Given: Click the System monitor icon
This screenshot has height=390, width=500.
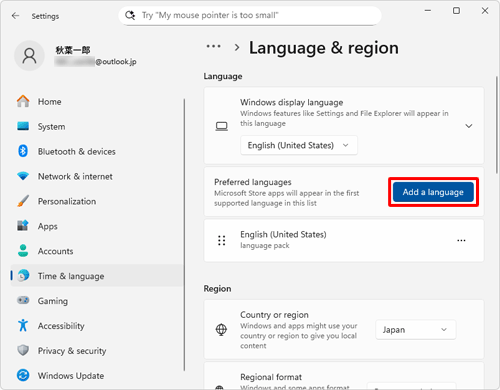Looking at the screenshot, I should 23,126.
